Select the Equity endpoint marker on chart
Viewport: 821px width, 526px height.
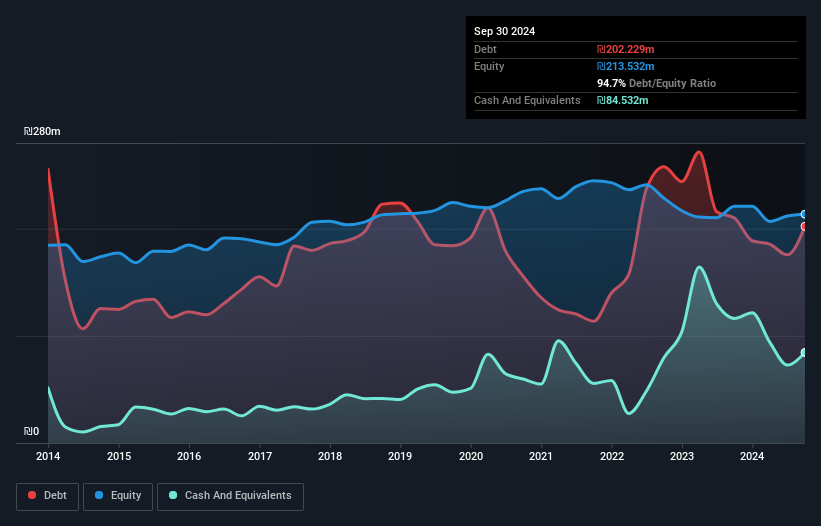[x=804, y=215]
